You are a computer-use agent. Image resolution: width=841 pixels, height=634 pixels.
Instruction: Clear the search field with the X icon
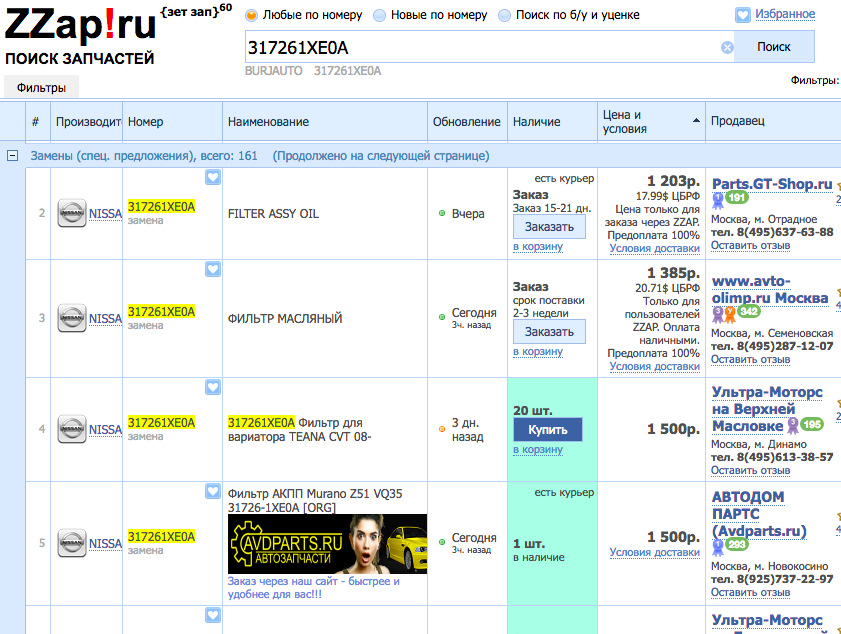click(727, 47)
